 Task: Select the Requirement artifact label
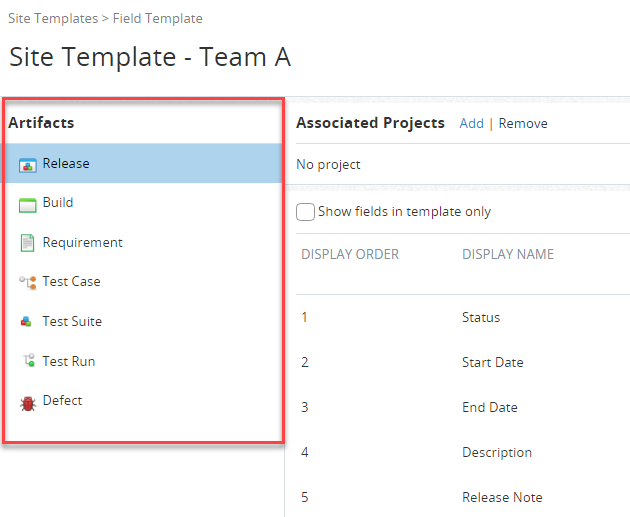(83, 242)
